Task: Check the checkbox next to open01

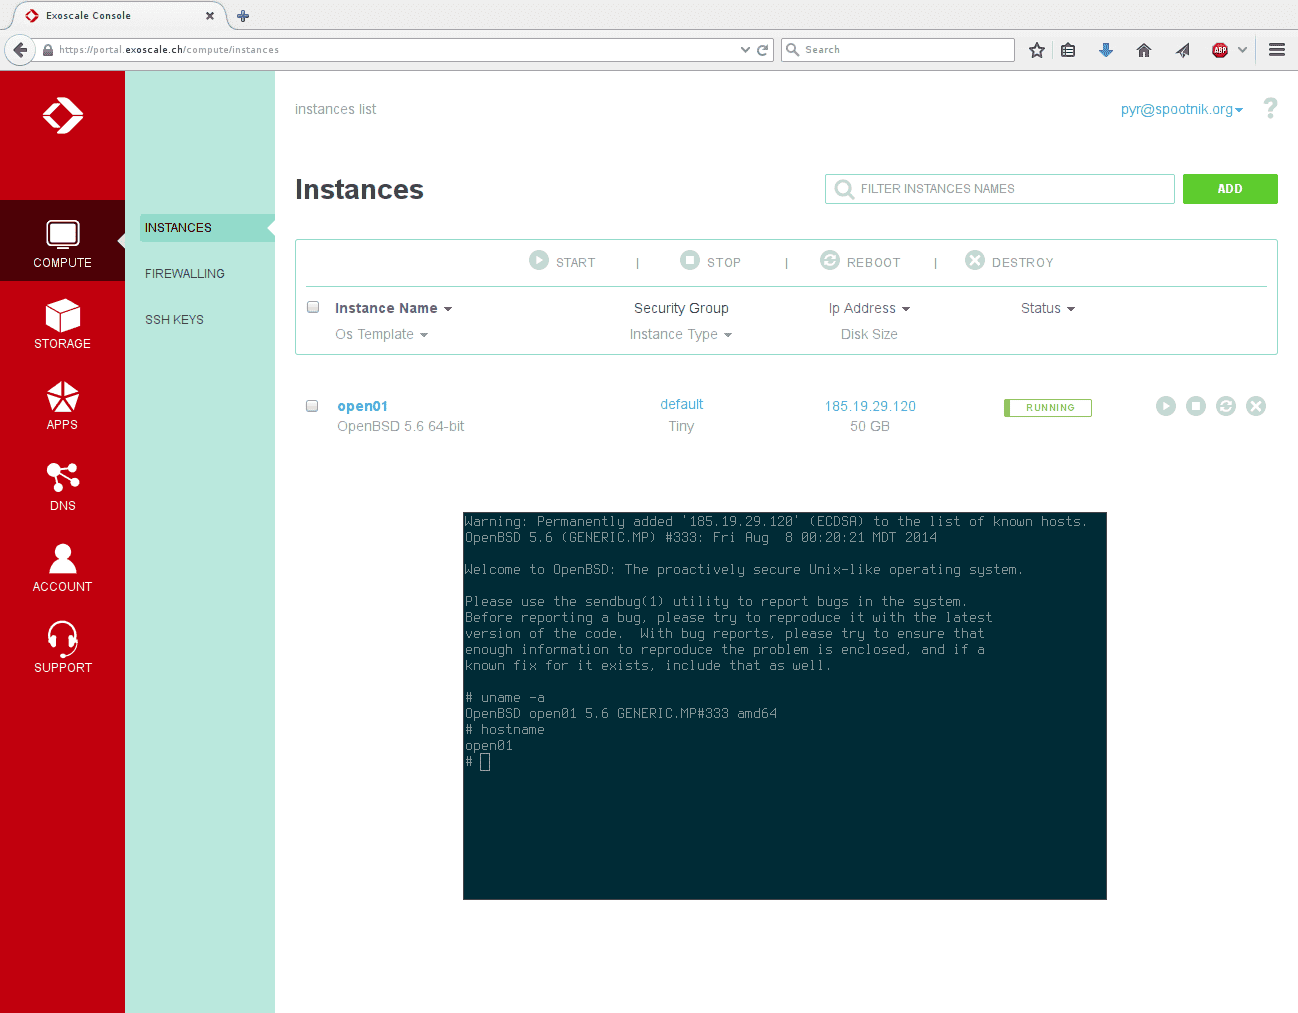Action: [312, 406]
